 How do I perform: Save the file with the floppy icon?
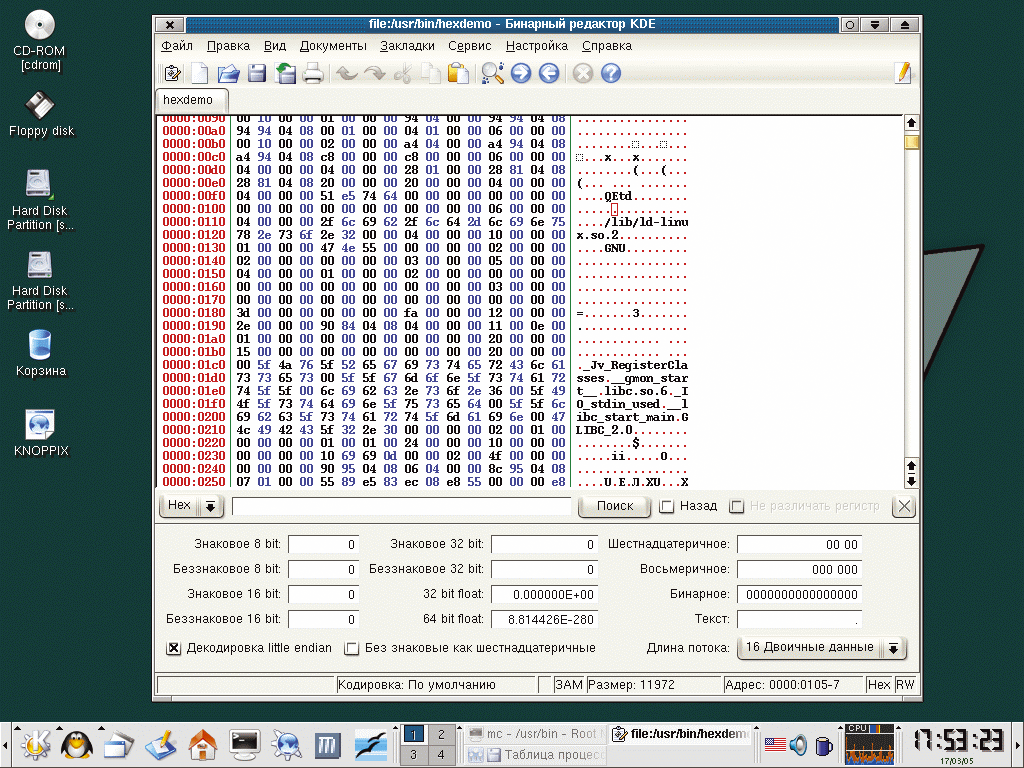[x=257, y=73]
